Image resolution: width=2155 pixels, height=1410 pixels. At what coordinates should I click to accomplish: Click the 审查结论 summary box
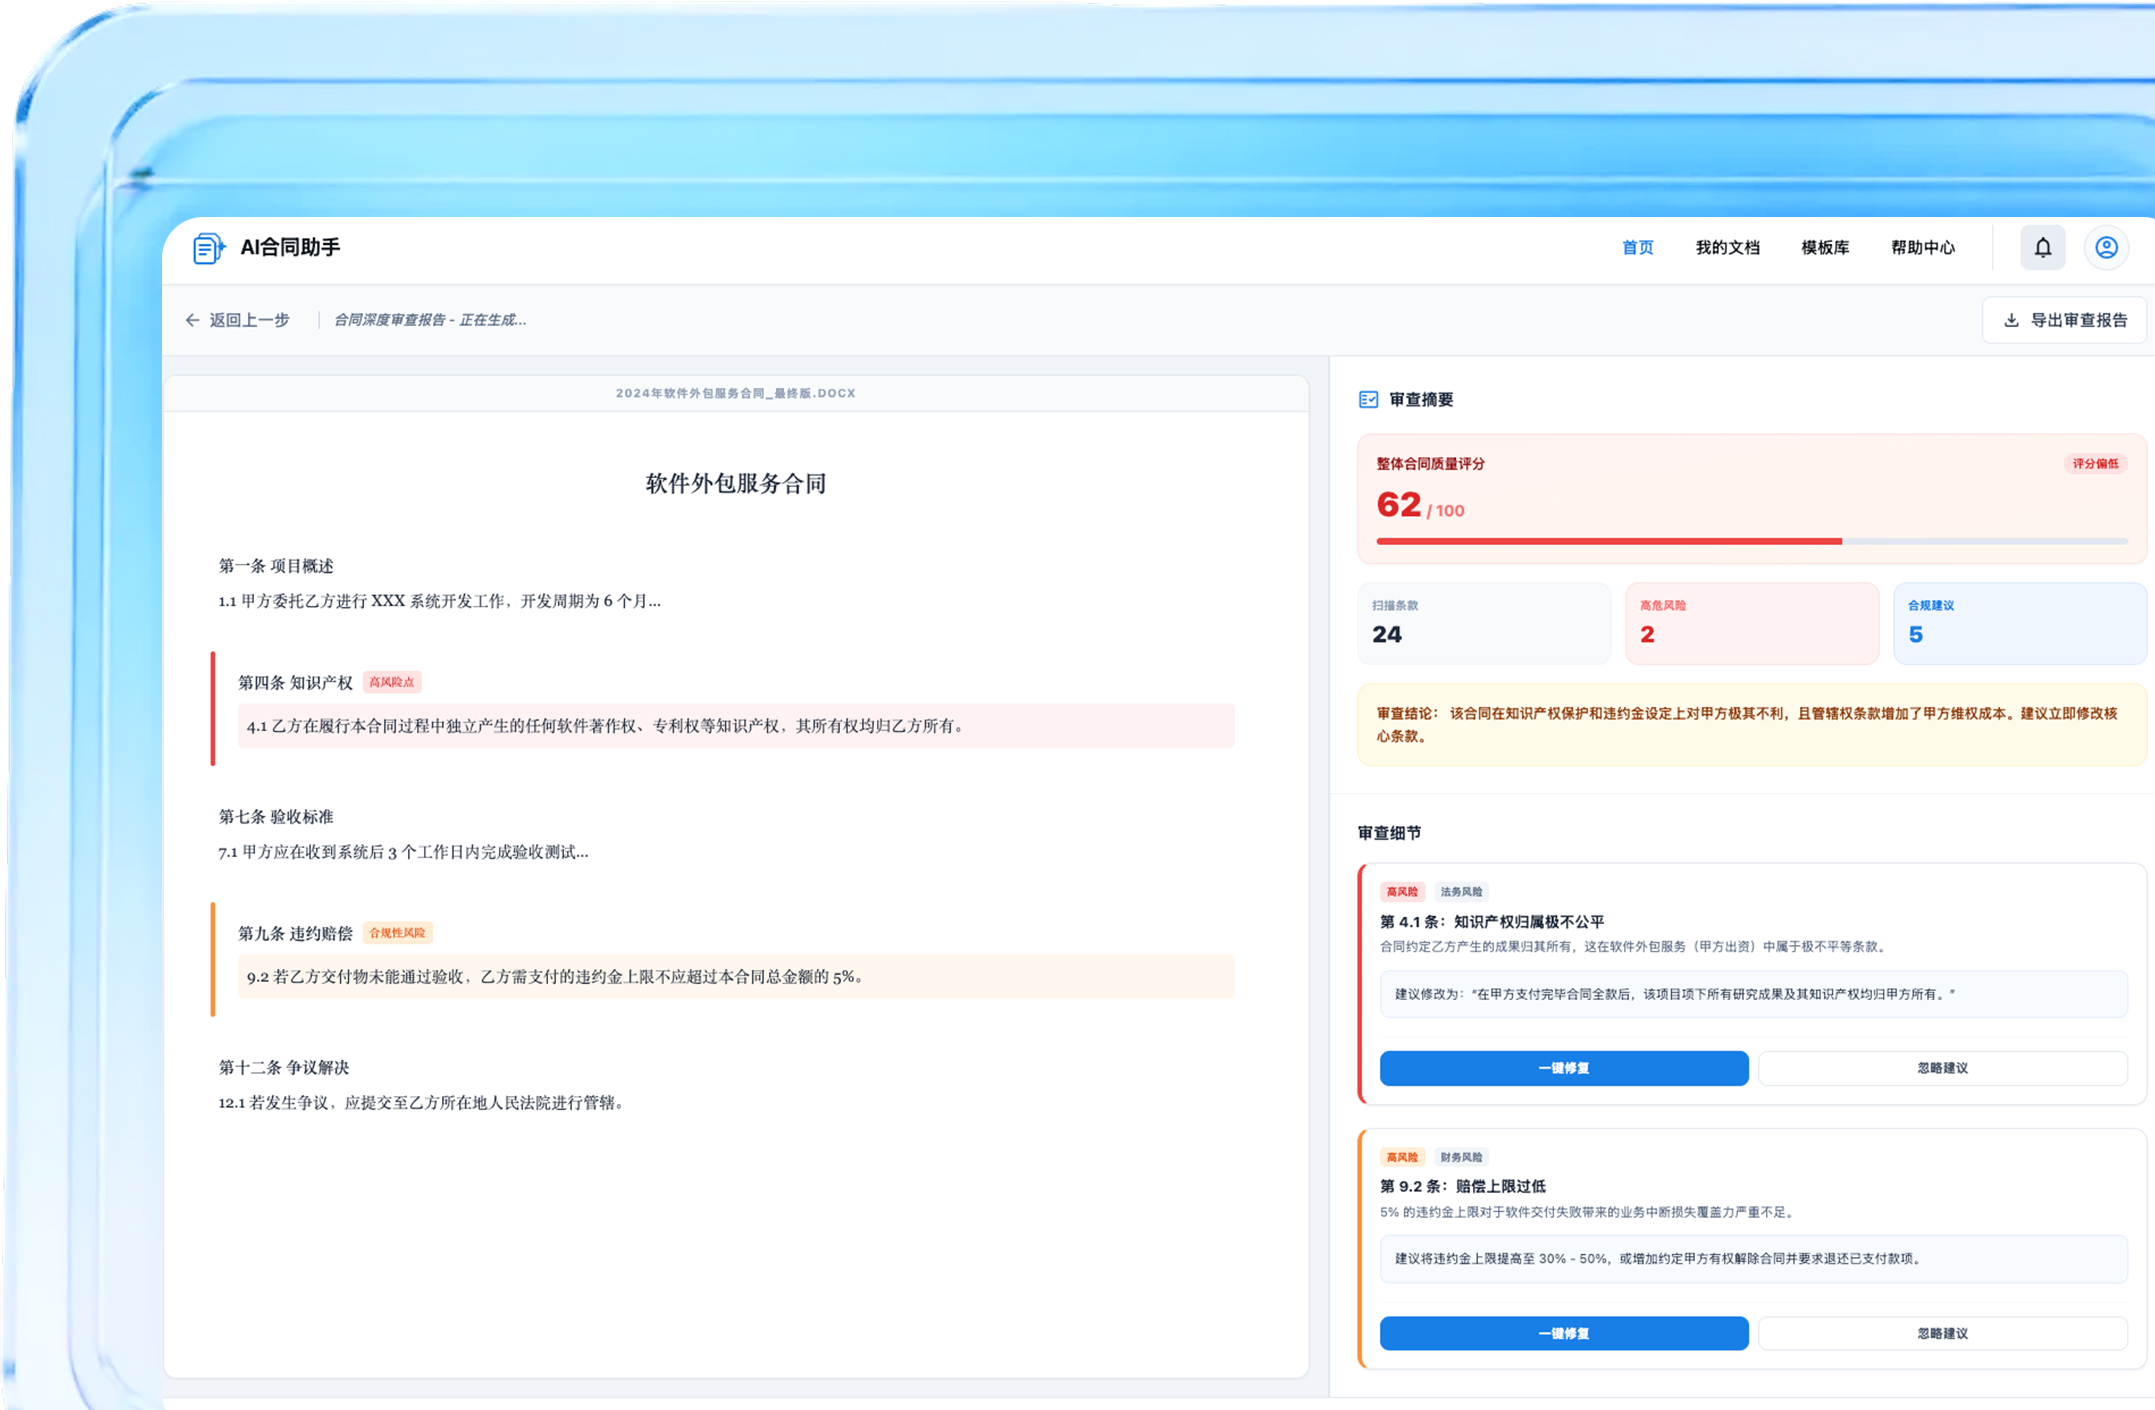(1752, 725)
